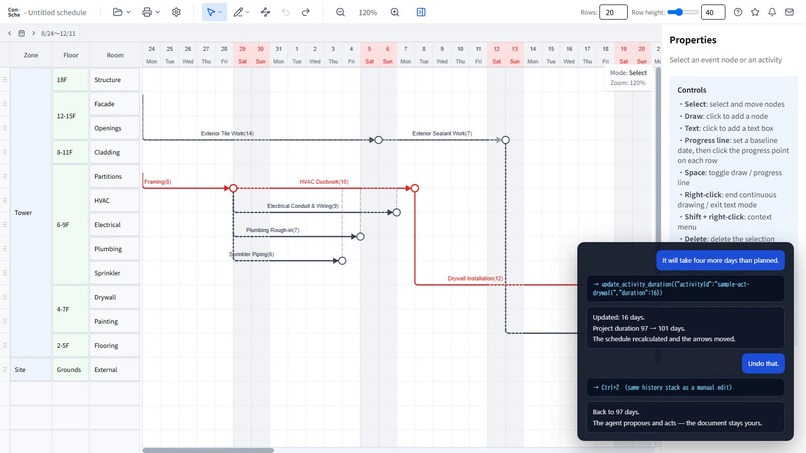
Task: Click the Exterior Tile Work(14) label
Action: (x=227, y=133)
